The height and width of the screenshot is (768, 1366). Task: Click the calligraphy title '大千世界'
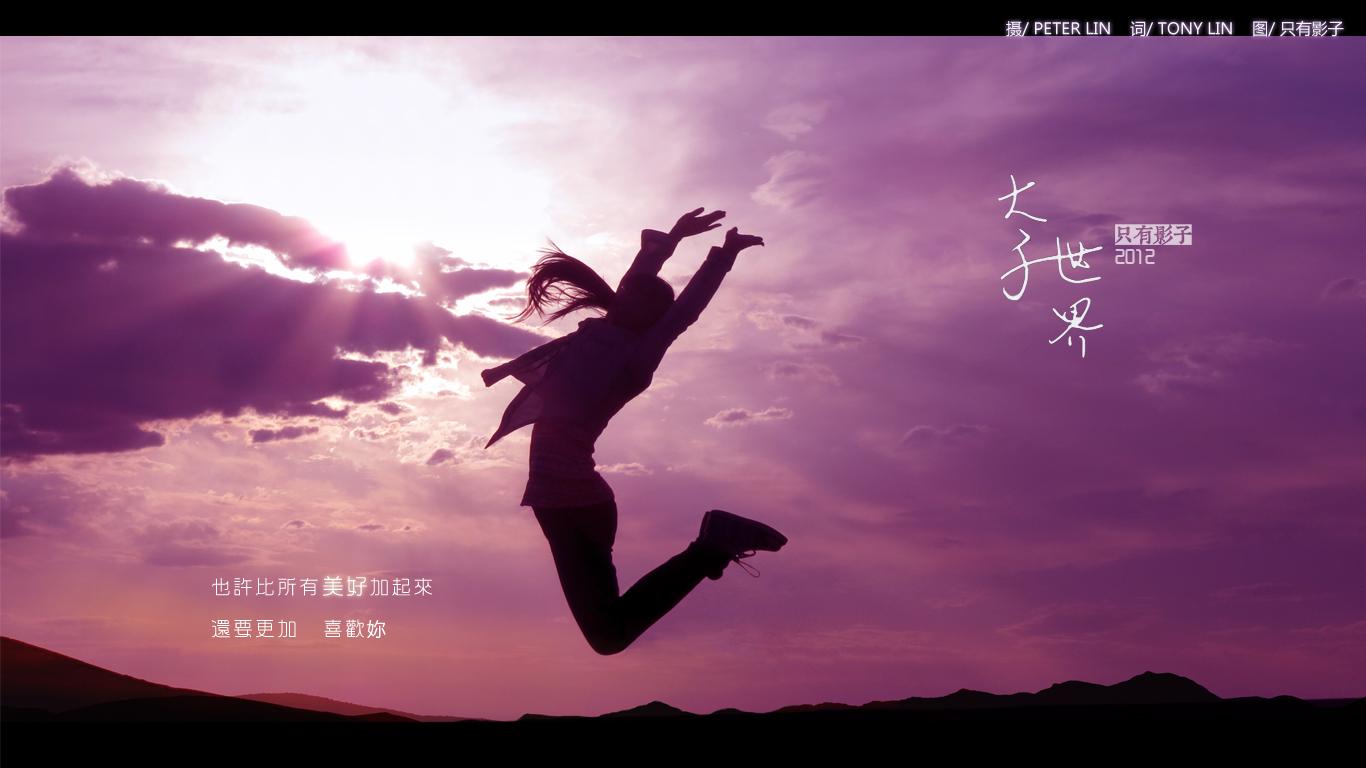point(1052,266)
